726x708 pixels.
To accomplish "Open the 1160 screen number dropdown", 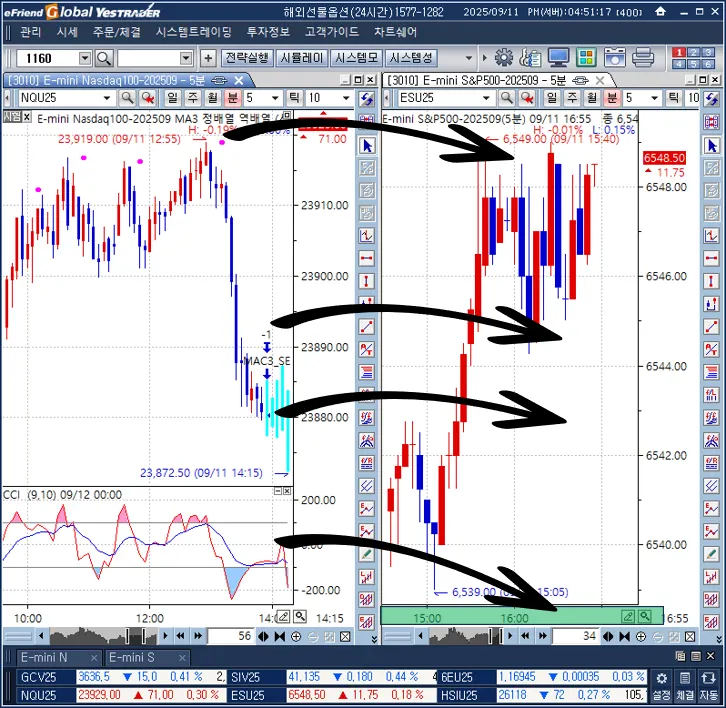I will pyautogui.click(x=85, y=58).
